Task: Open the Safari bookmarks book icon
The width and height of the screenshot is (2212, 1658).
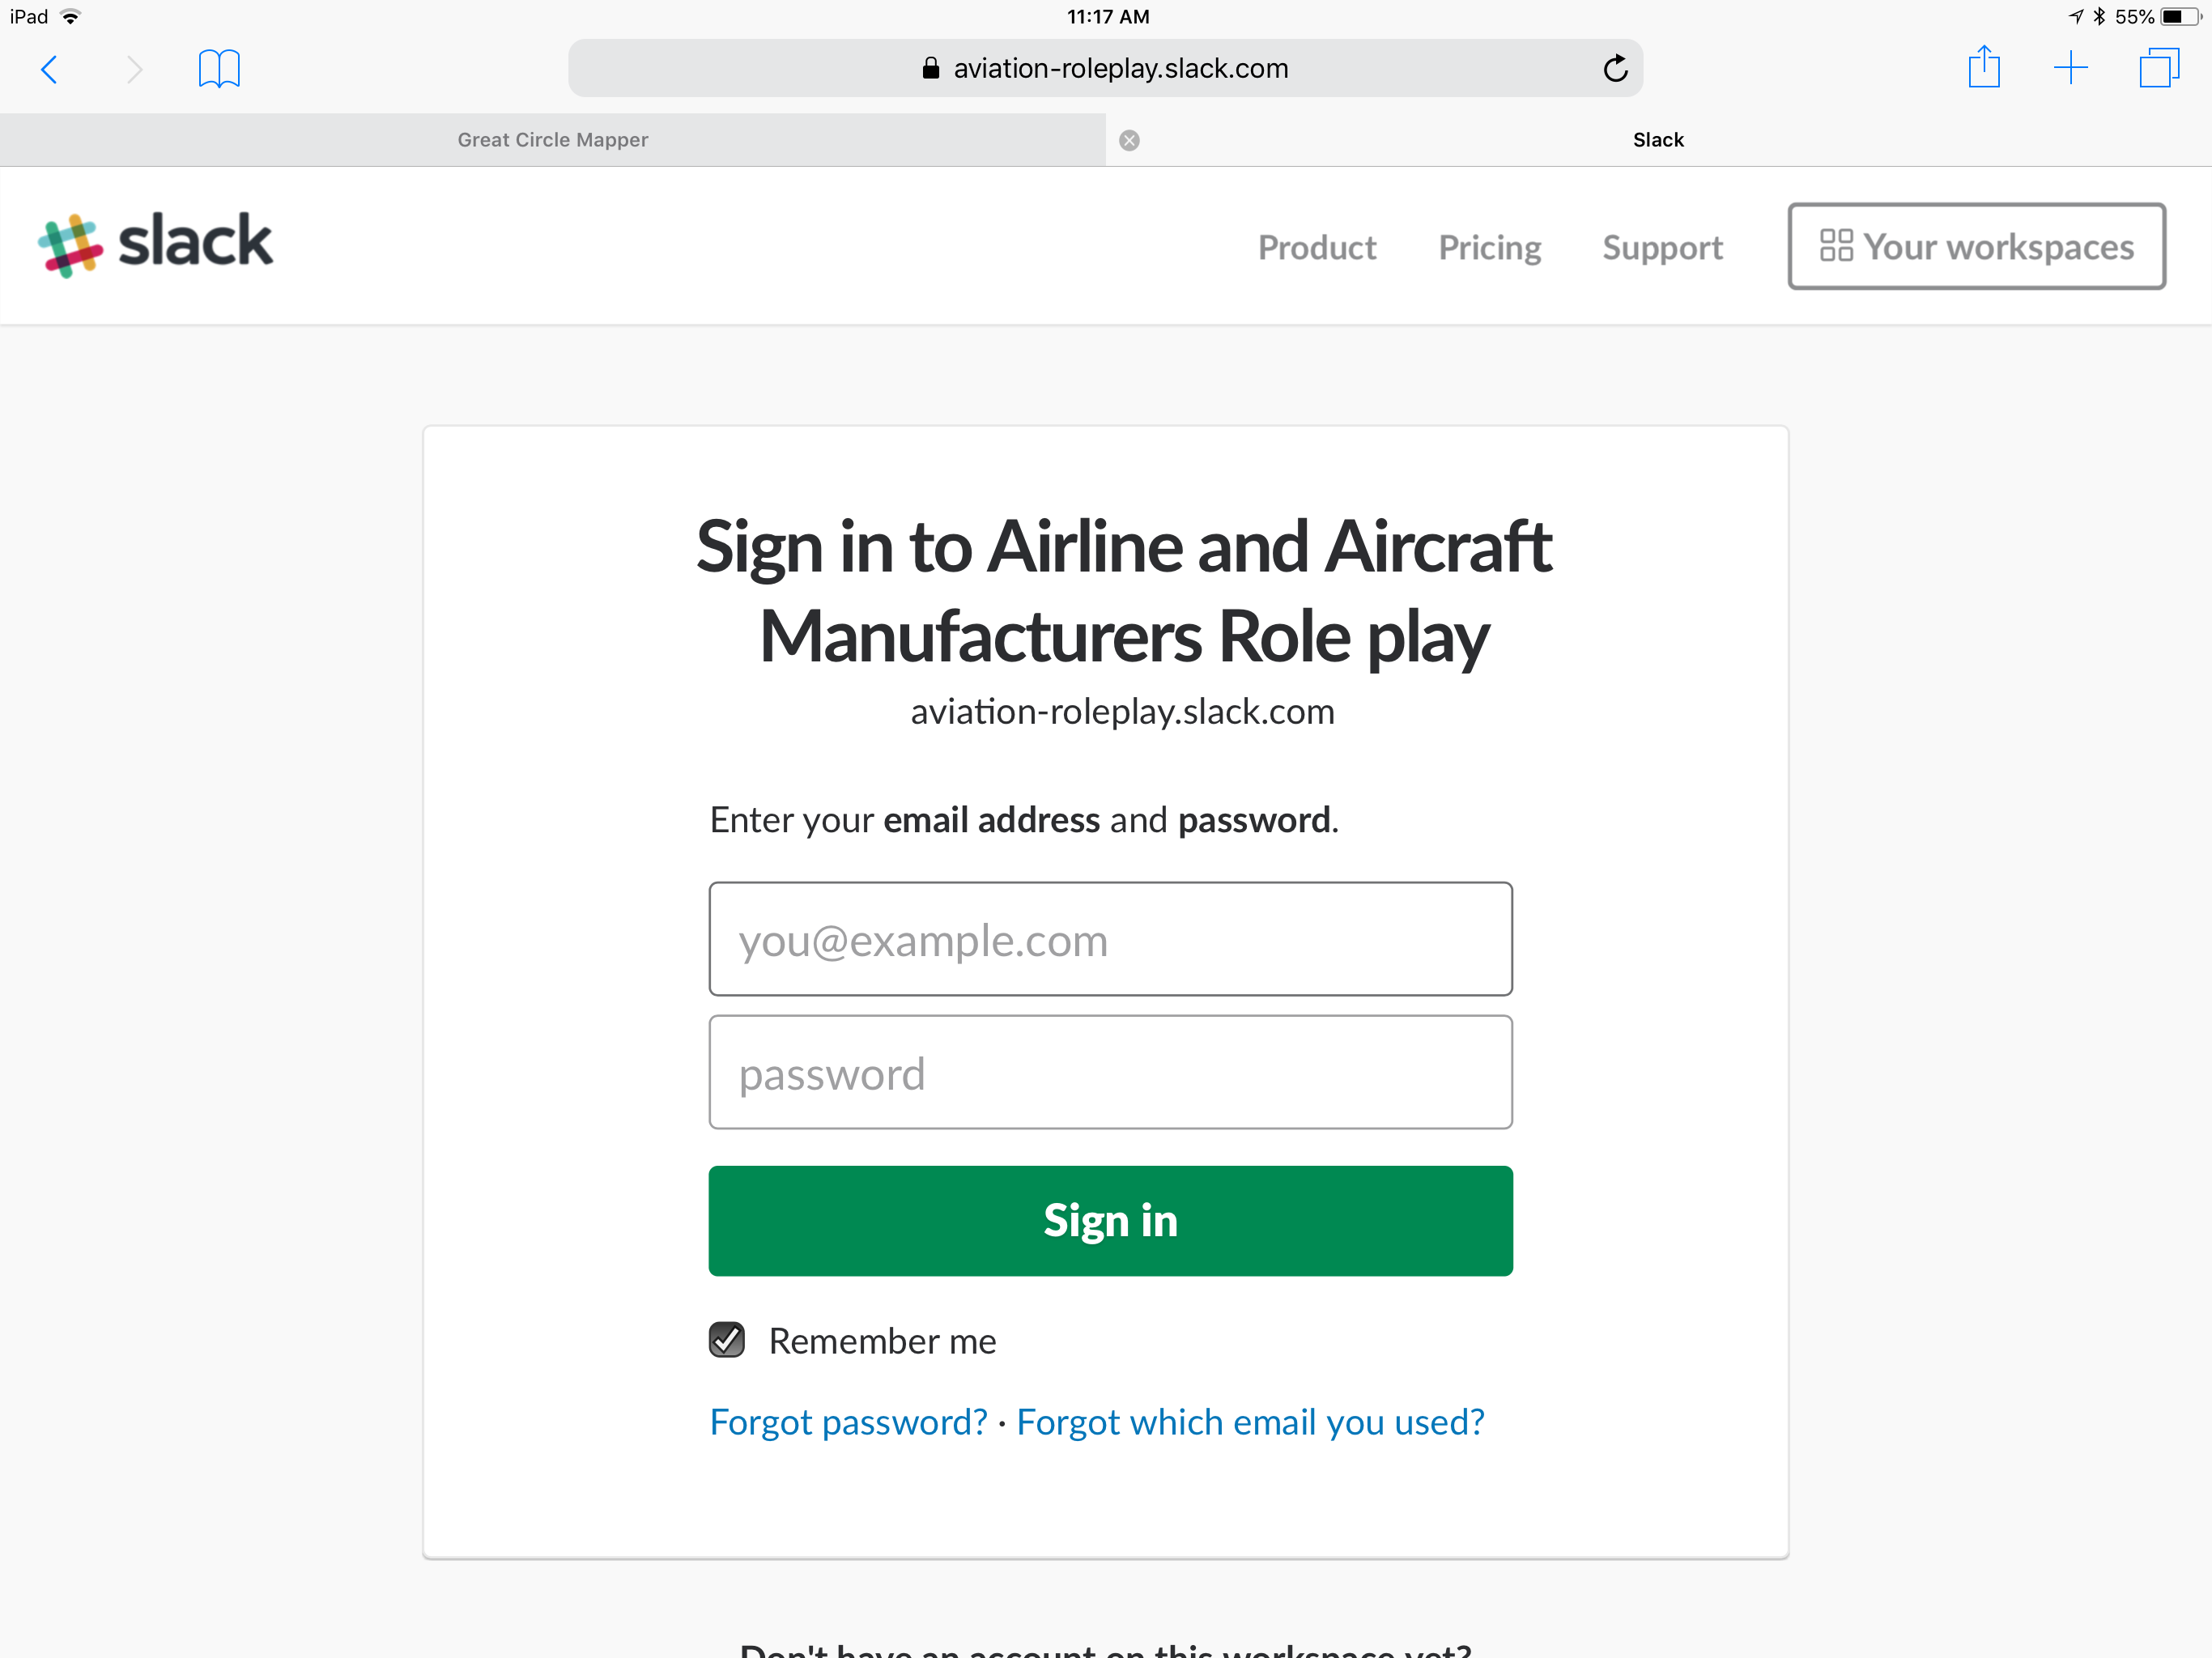Action: pyautogui.click(x=219, y=69)
